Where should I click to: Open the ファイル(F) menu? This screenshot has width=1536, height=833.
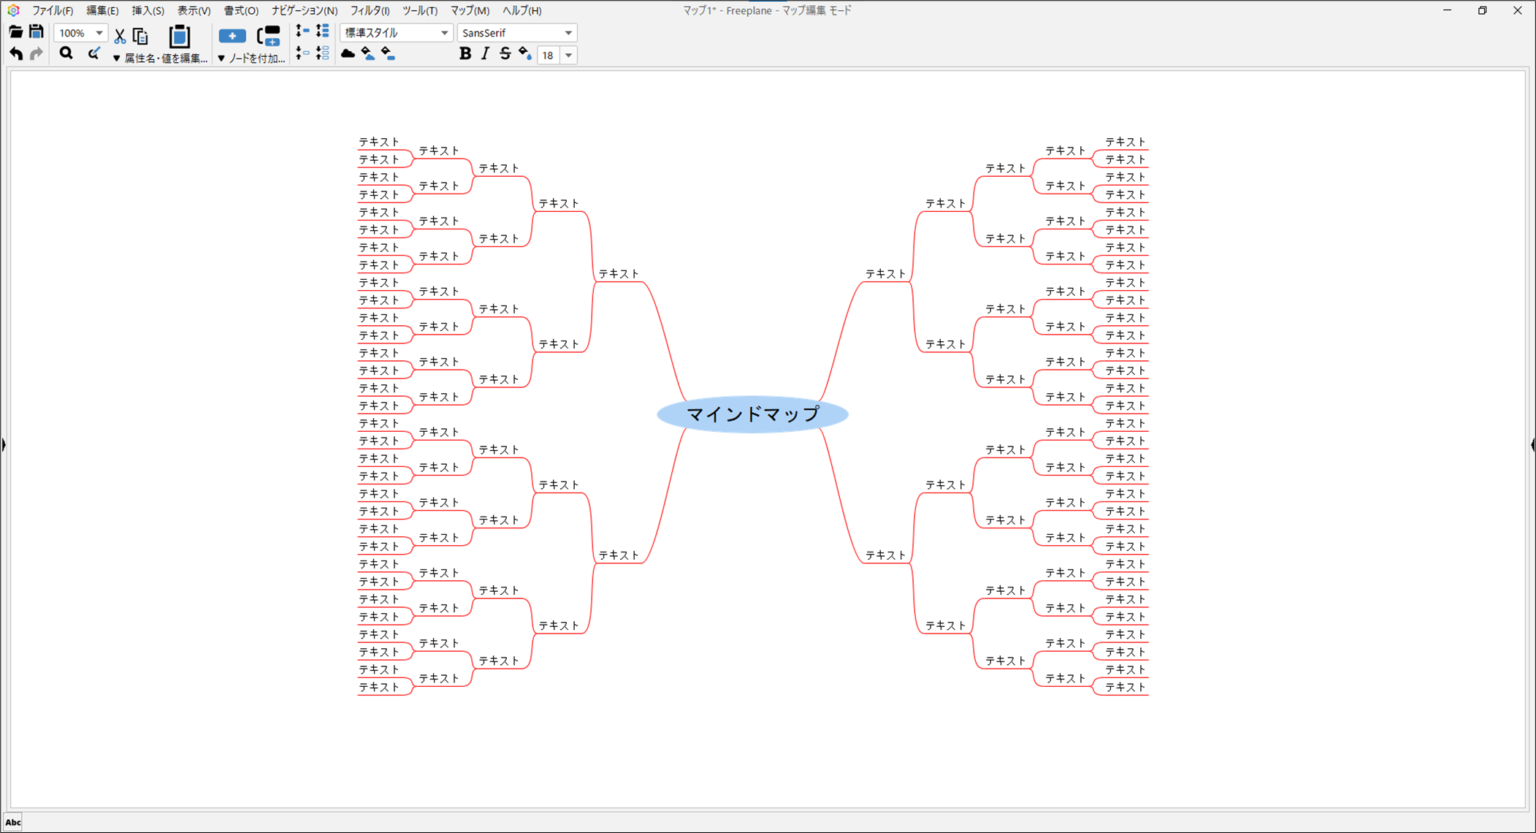(x=50, y=10)
